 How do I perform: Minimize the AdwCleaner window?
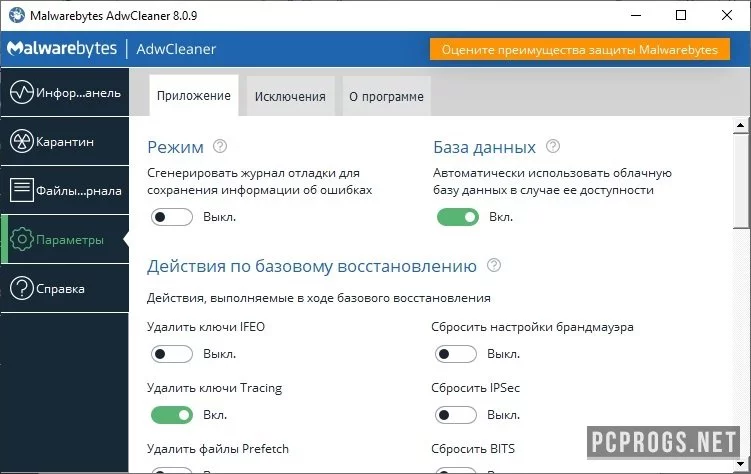[636, 15]
